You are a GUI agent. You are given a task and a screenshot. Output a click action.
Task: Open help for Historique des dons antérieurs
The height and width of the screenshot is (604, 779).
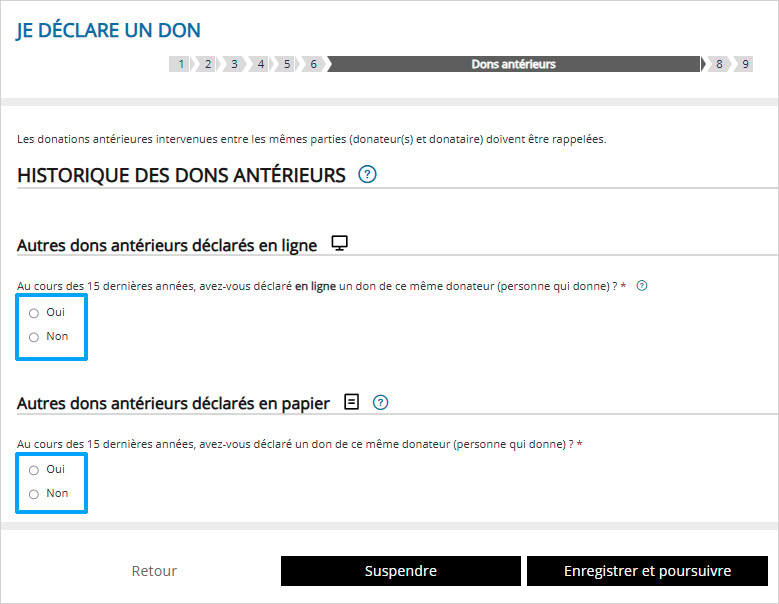point(367,175)
